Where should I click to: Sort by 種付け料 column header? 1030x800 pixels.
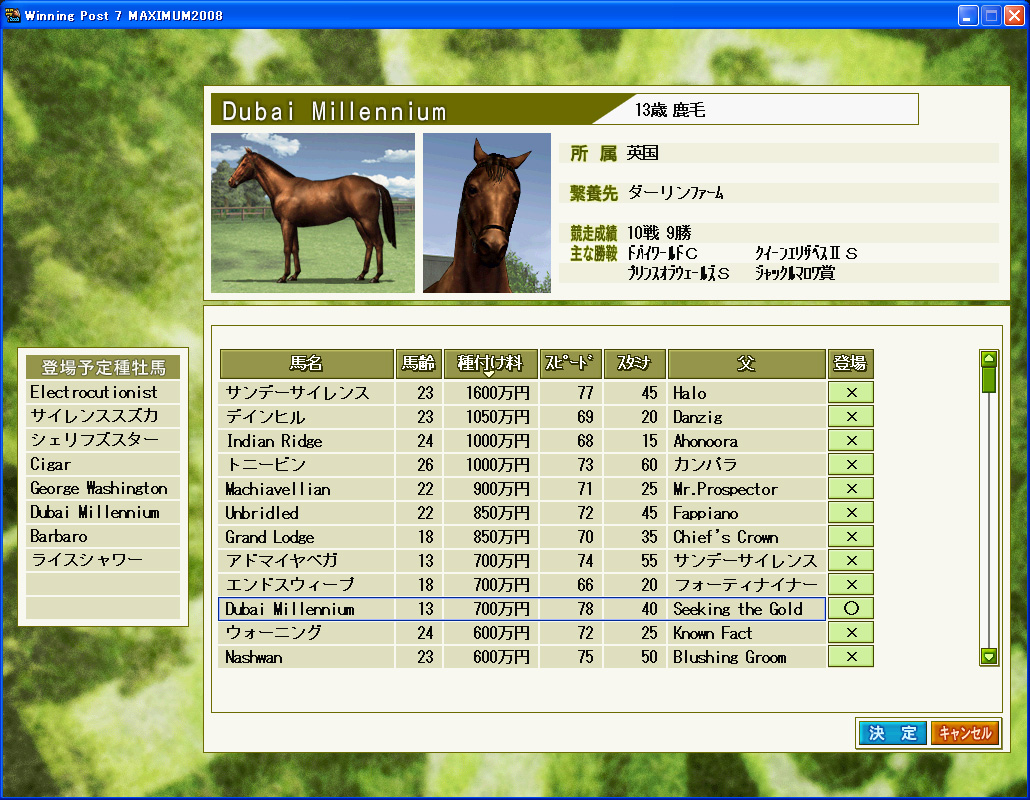[x=490, y=364]
